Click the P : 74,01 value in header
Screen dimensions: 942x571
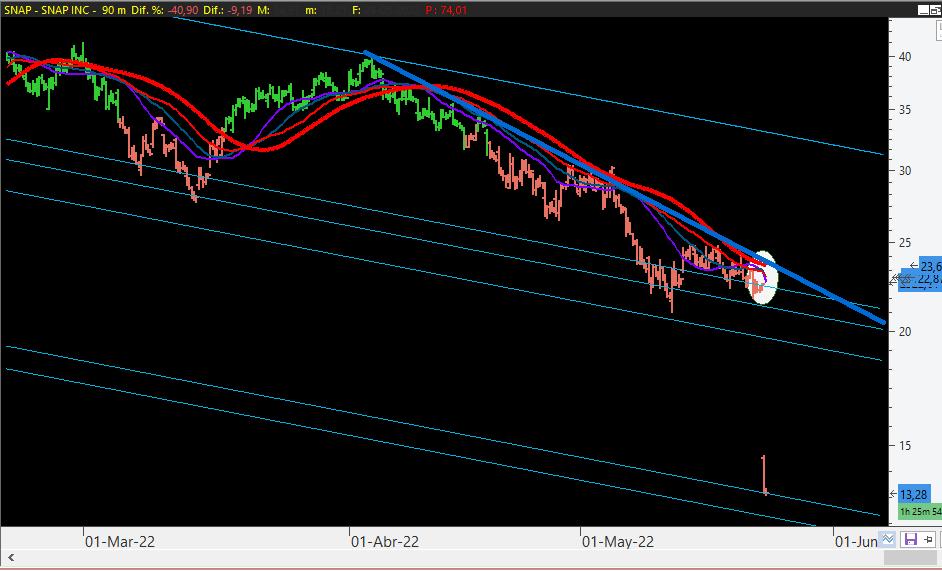pos(446,10)
